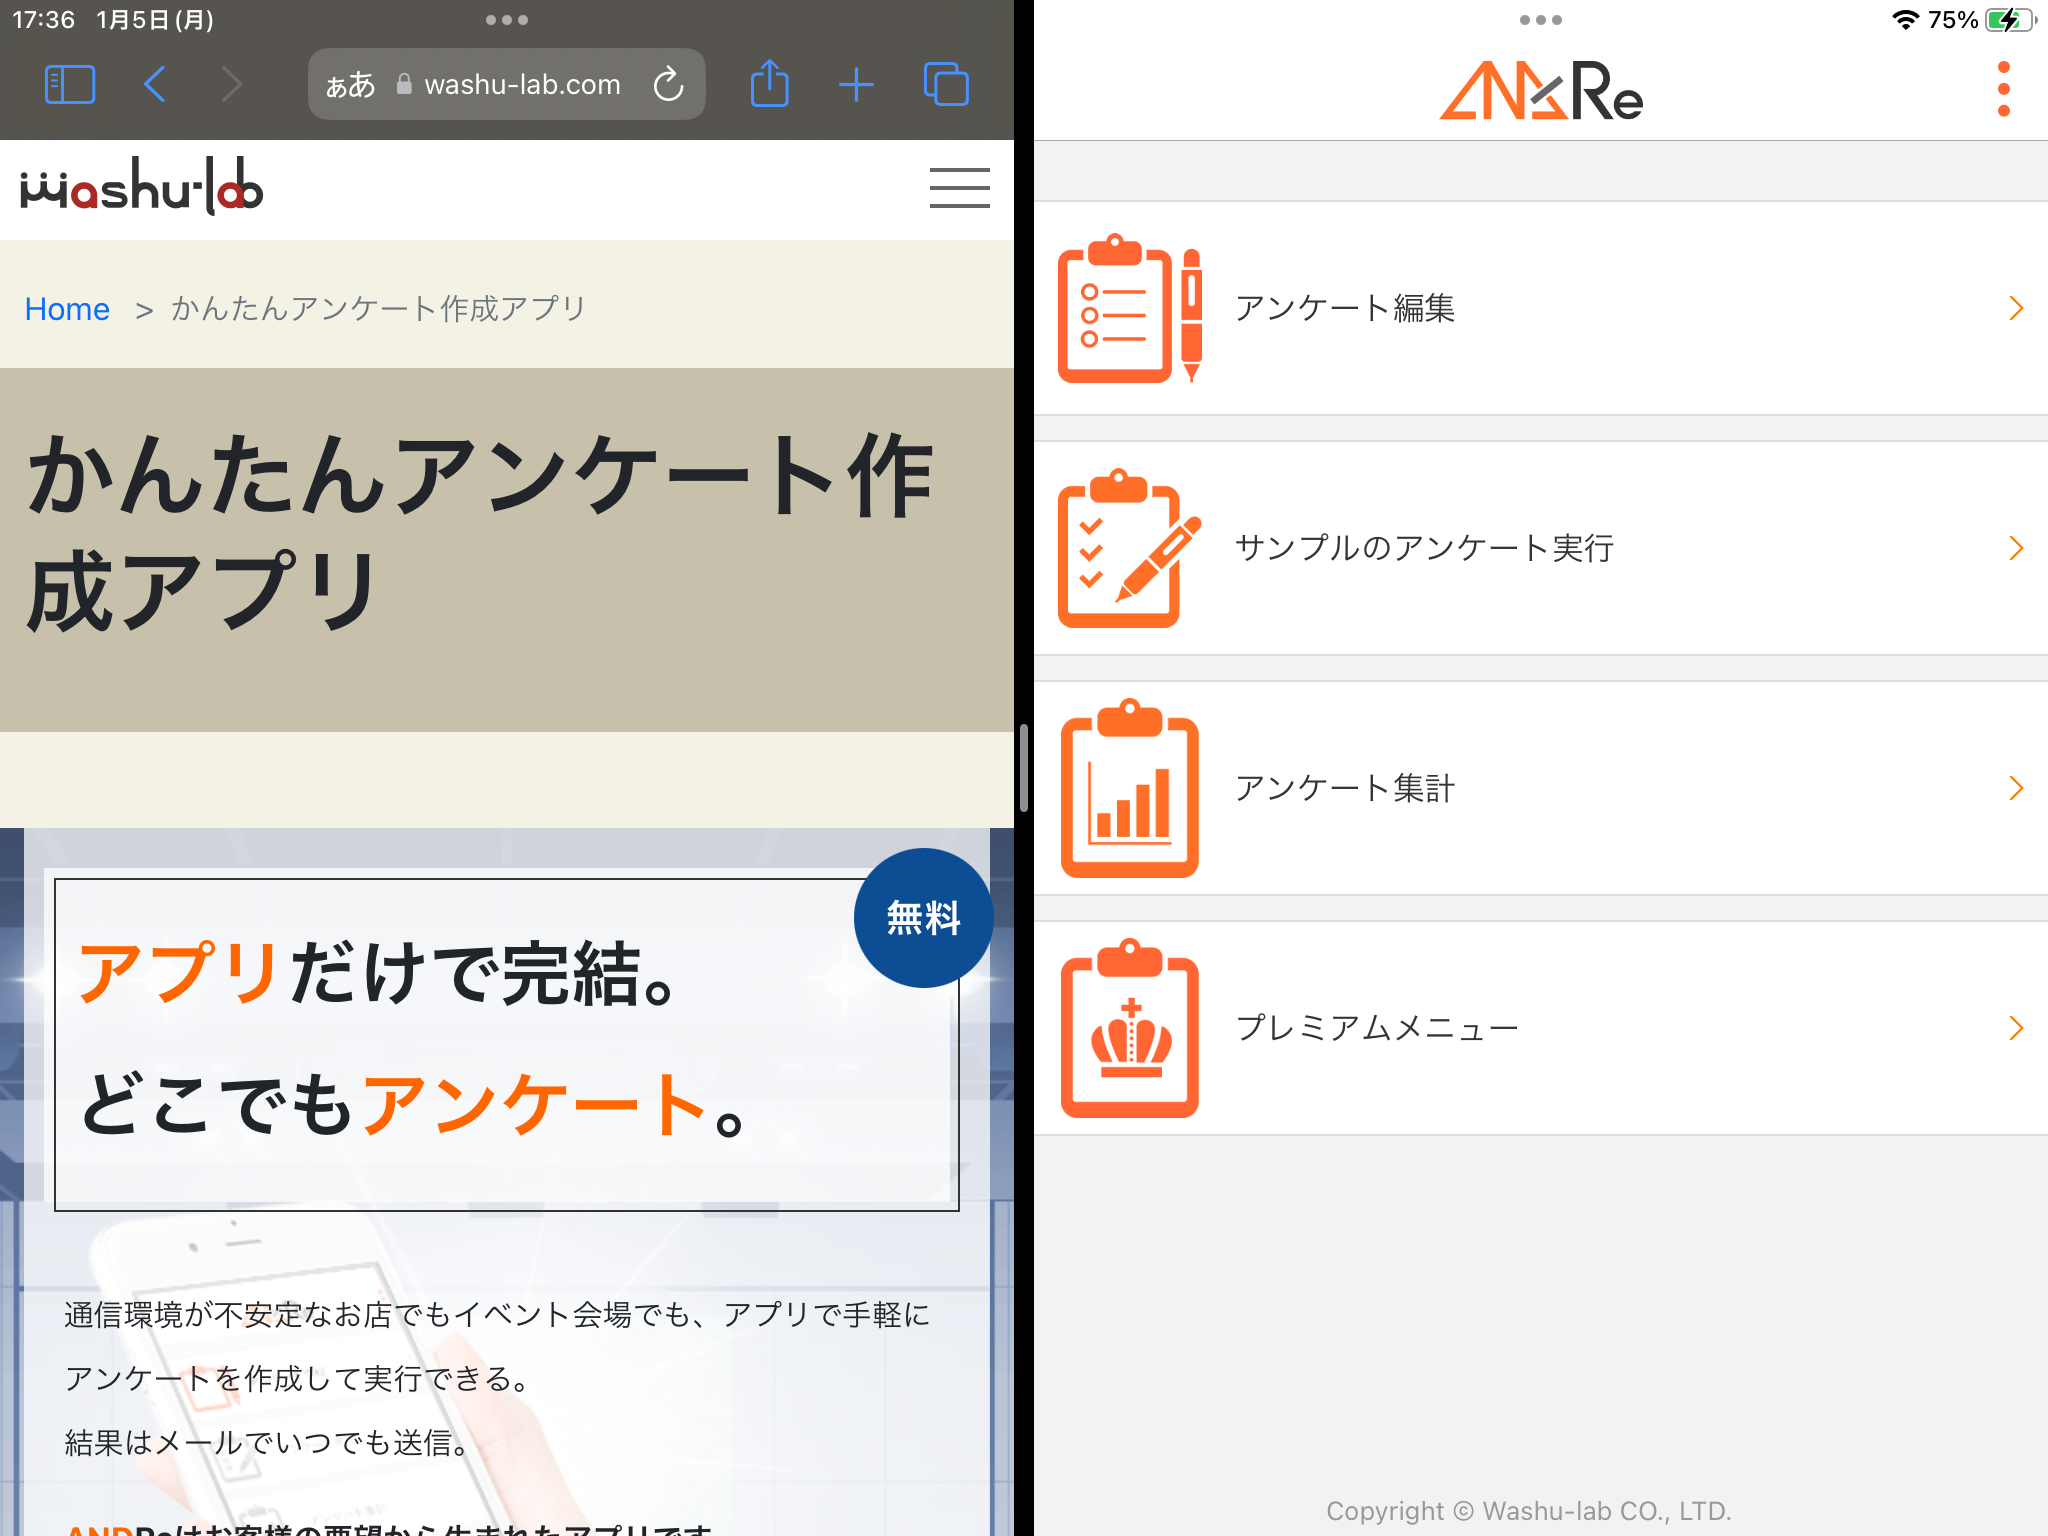
Task: Go back with Safari back arrow
Action: tap(154, 85)
